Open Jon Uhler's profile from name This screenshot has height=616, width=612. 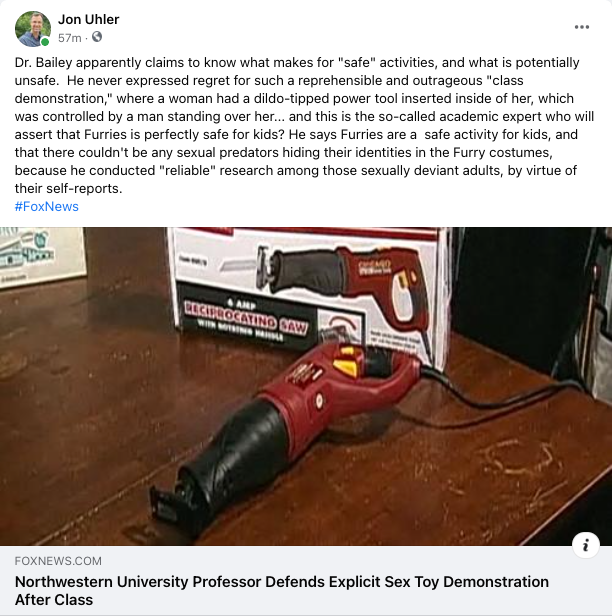[x=88, y=19]
